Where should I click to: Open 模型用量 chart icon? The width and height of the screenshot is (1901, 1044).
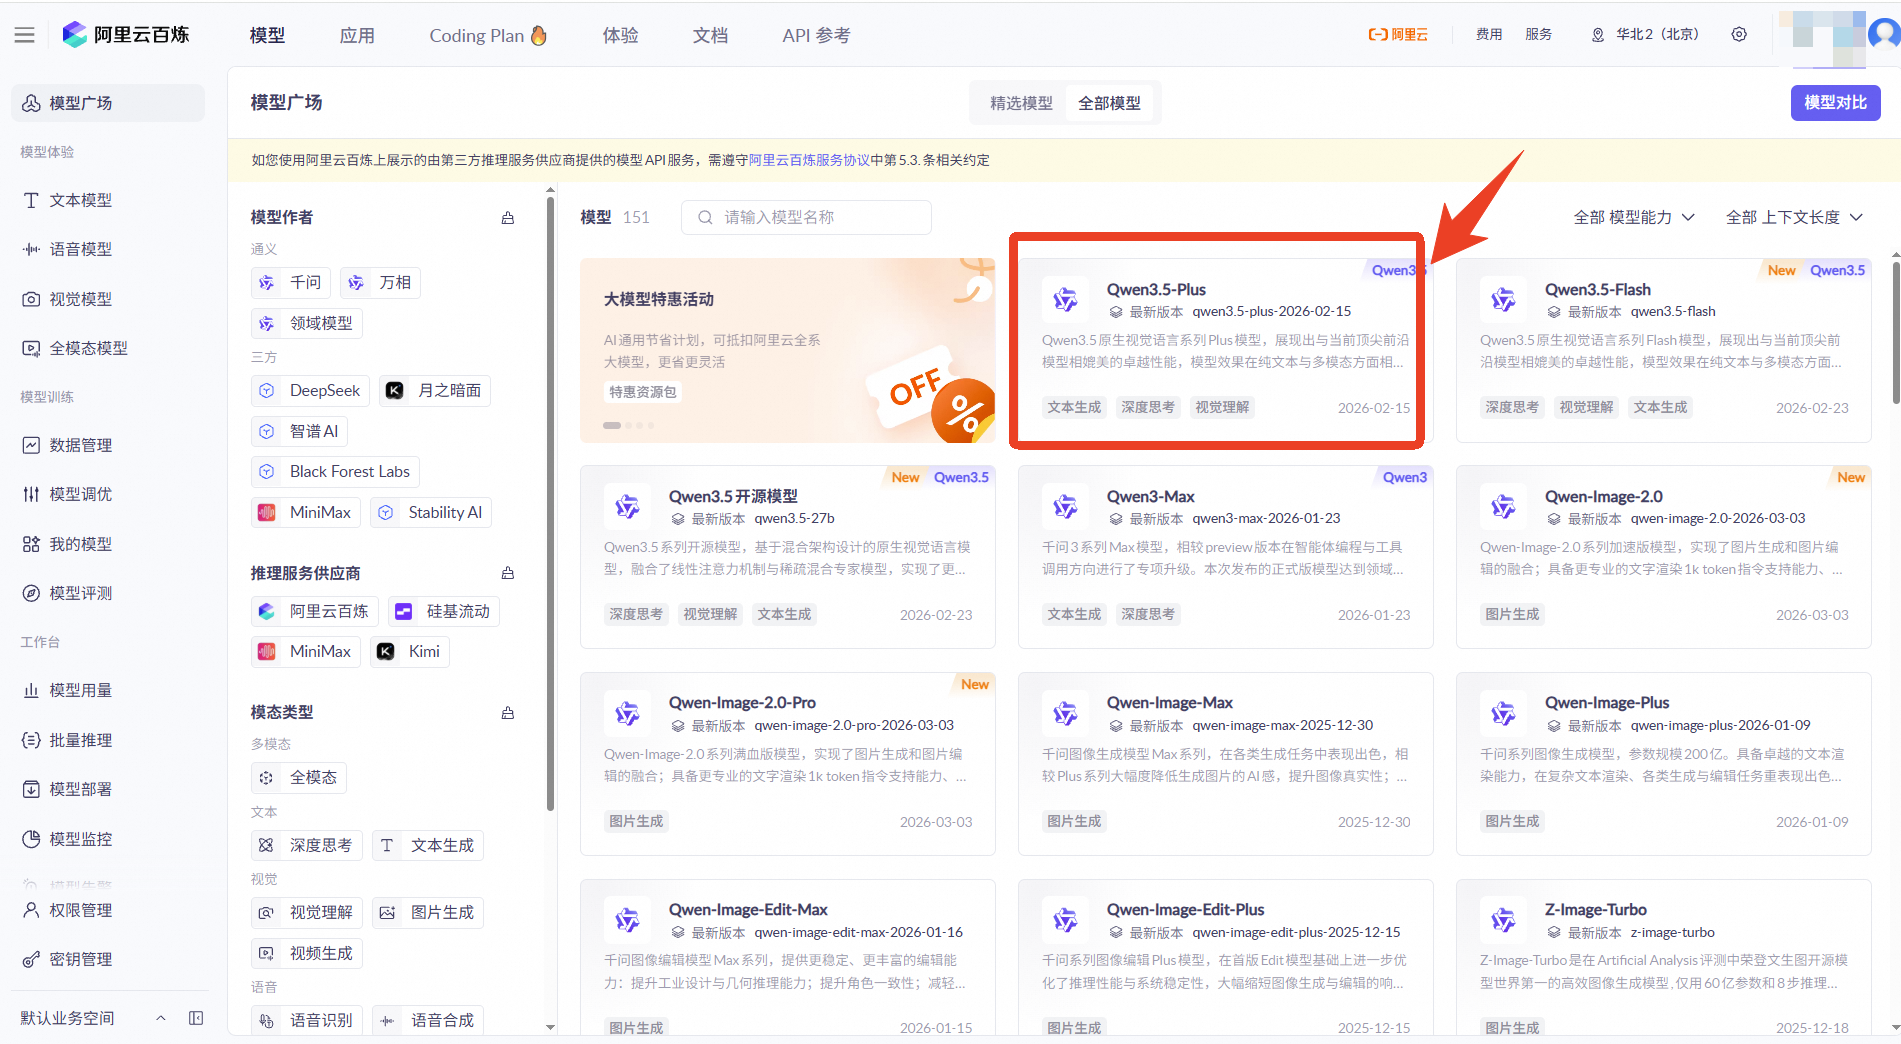pyautogui.click(x=32, y=690)
